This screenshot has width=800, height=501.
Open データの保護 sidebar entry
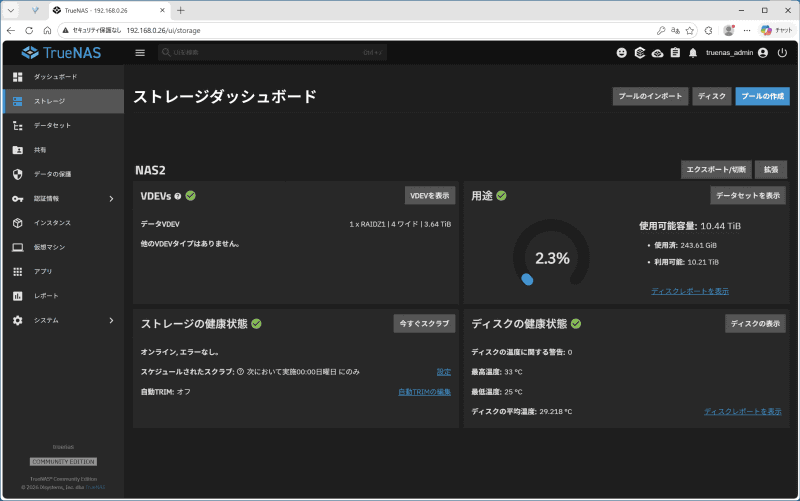coord(63,174)
